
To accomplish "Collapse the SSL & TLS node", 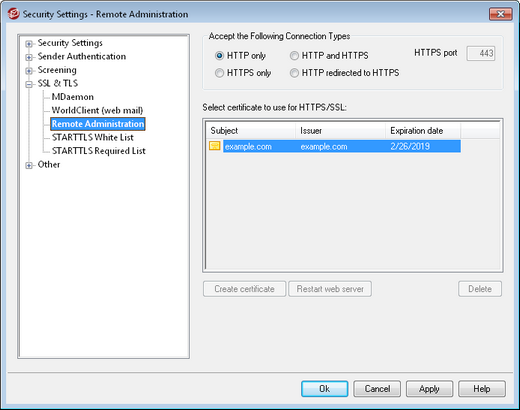I will [29, 84].
